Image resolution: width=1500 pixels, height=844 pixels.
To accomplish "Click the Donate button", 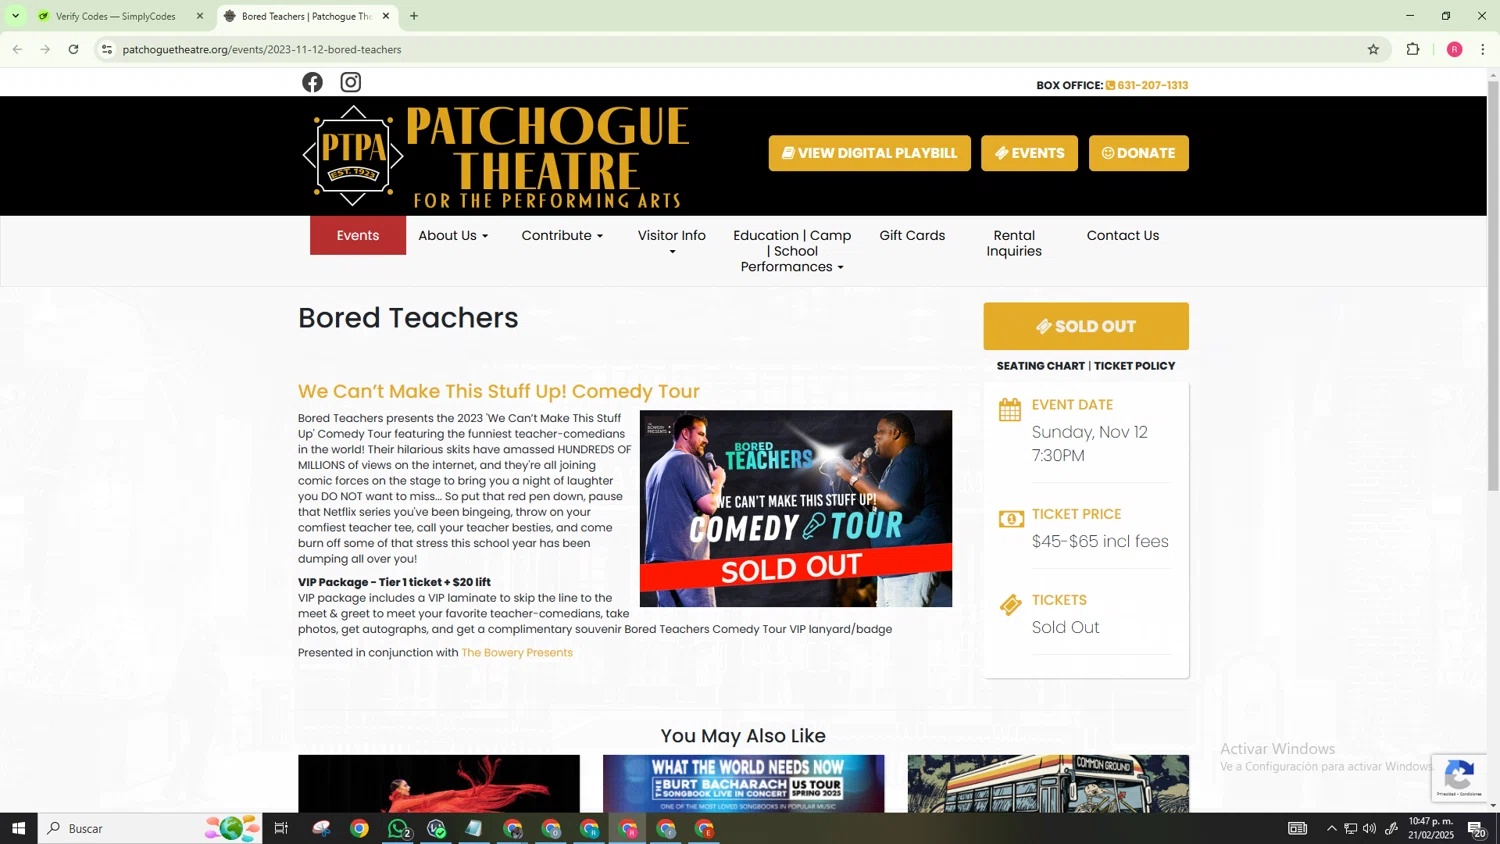I will click(x=1138, y=153).
